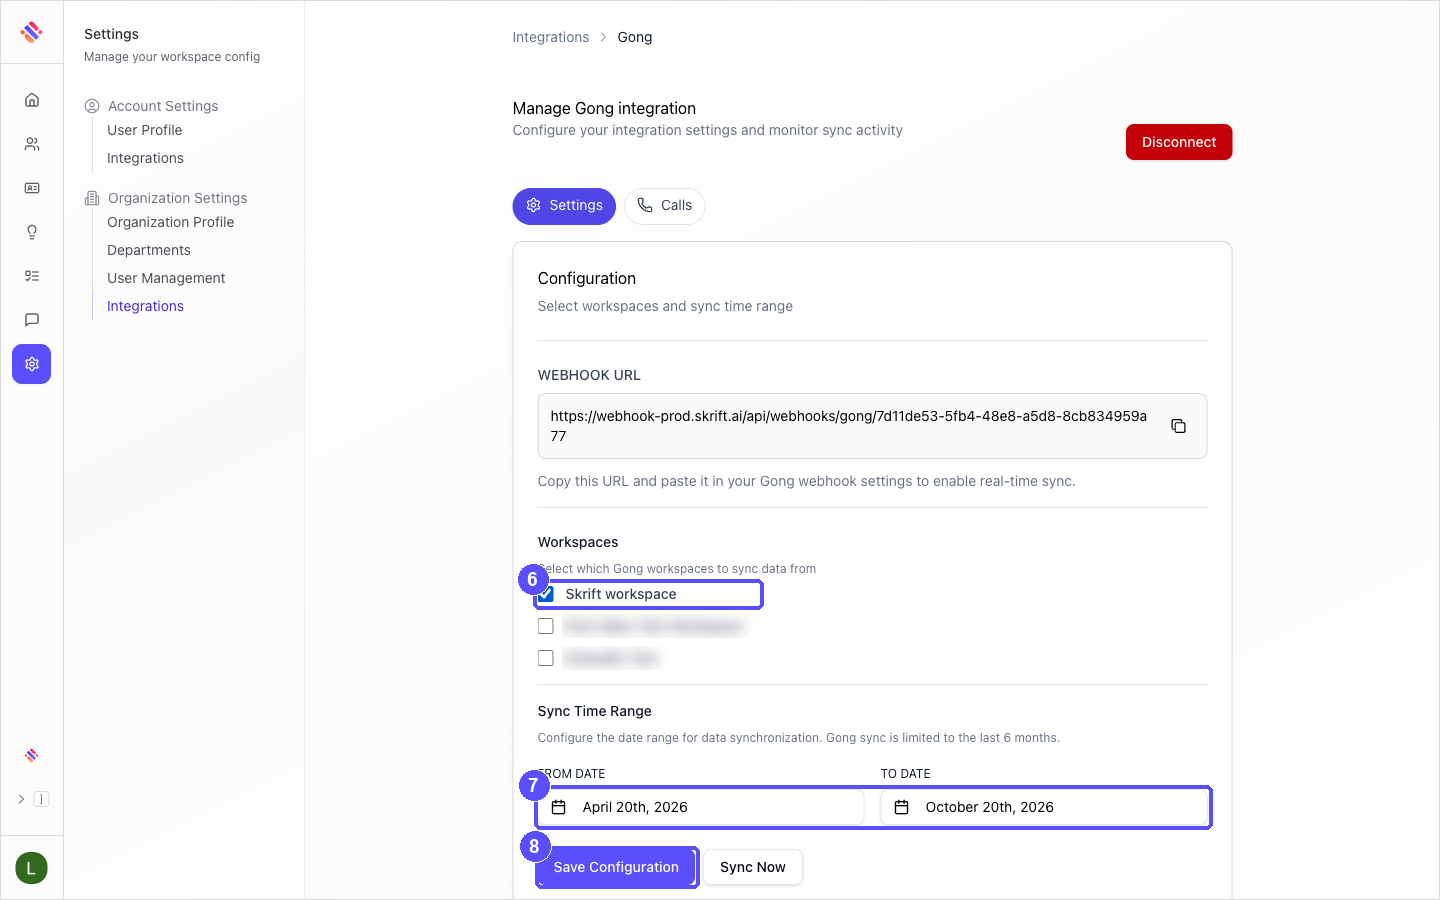
Task: Open Organization Profile settings
Action: (x=171, y=222)
